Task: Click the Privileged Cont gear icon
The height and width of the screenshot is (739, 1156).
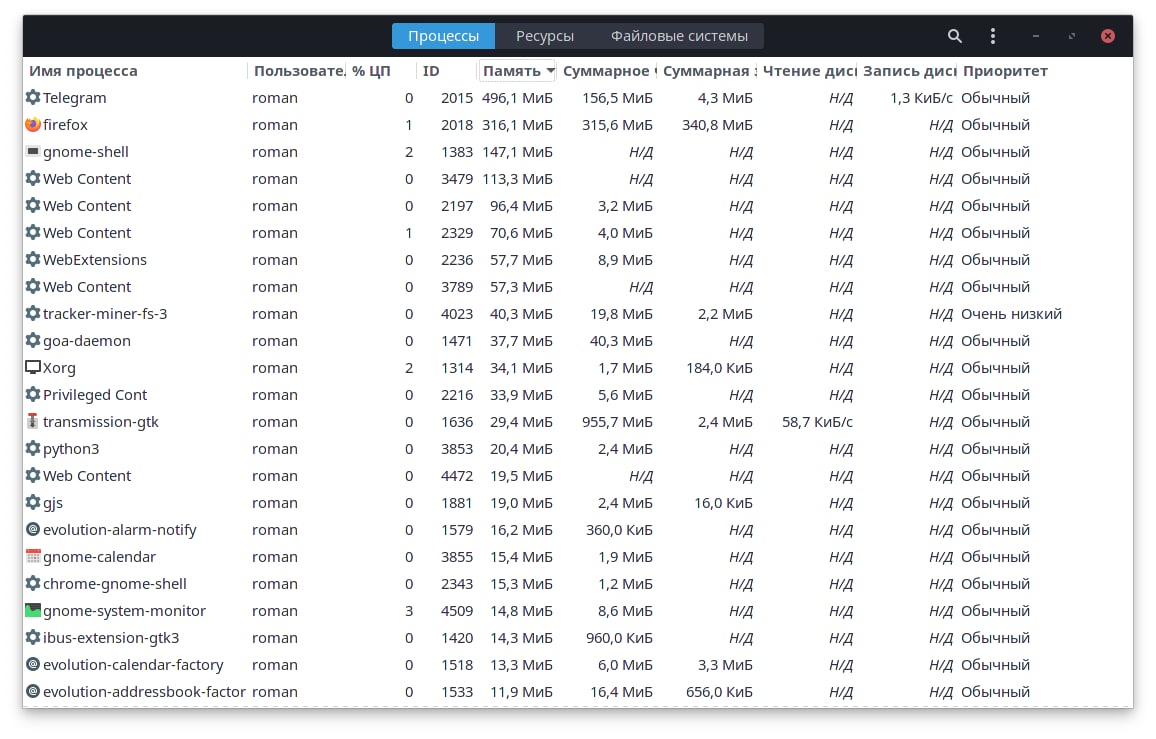Action: pyautogui.click(x=32, y=395)
